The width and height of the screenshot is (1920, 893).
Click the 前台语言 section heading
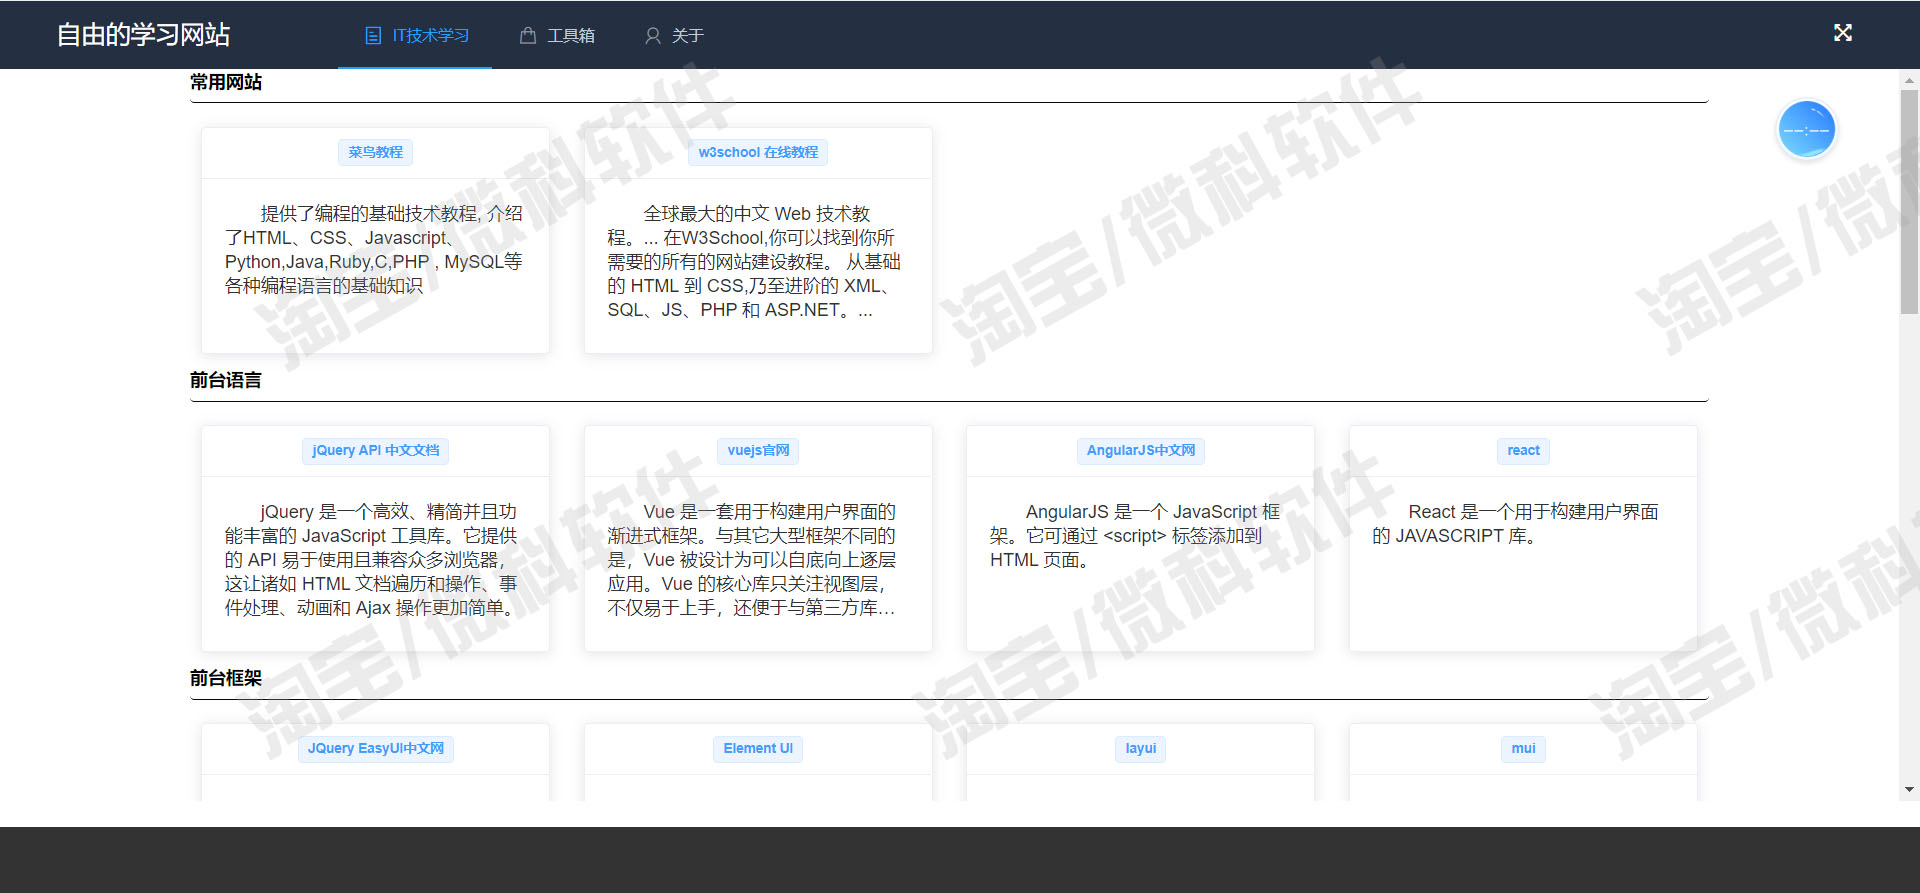pos(226,380)
